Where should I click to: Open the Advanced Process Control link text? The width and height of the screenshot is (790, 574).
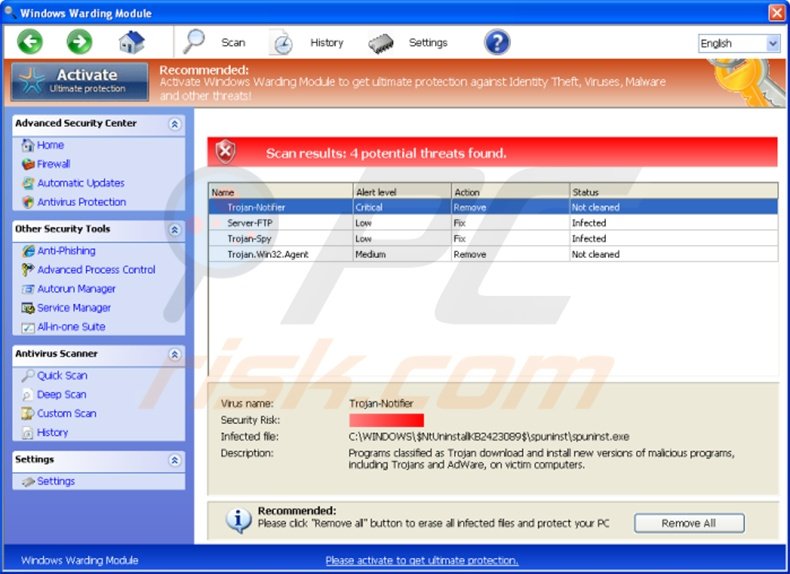pyautogui.click(x=96, y=270)
